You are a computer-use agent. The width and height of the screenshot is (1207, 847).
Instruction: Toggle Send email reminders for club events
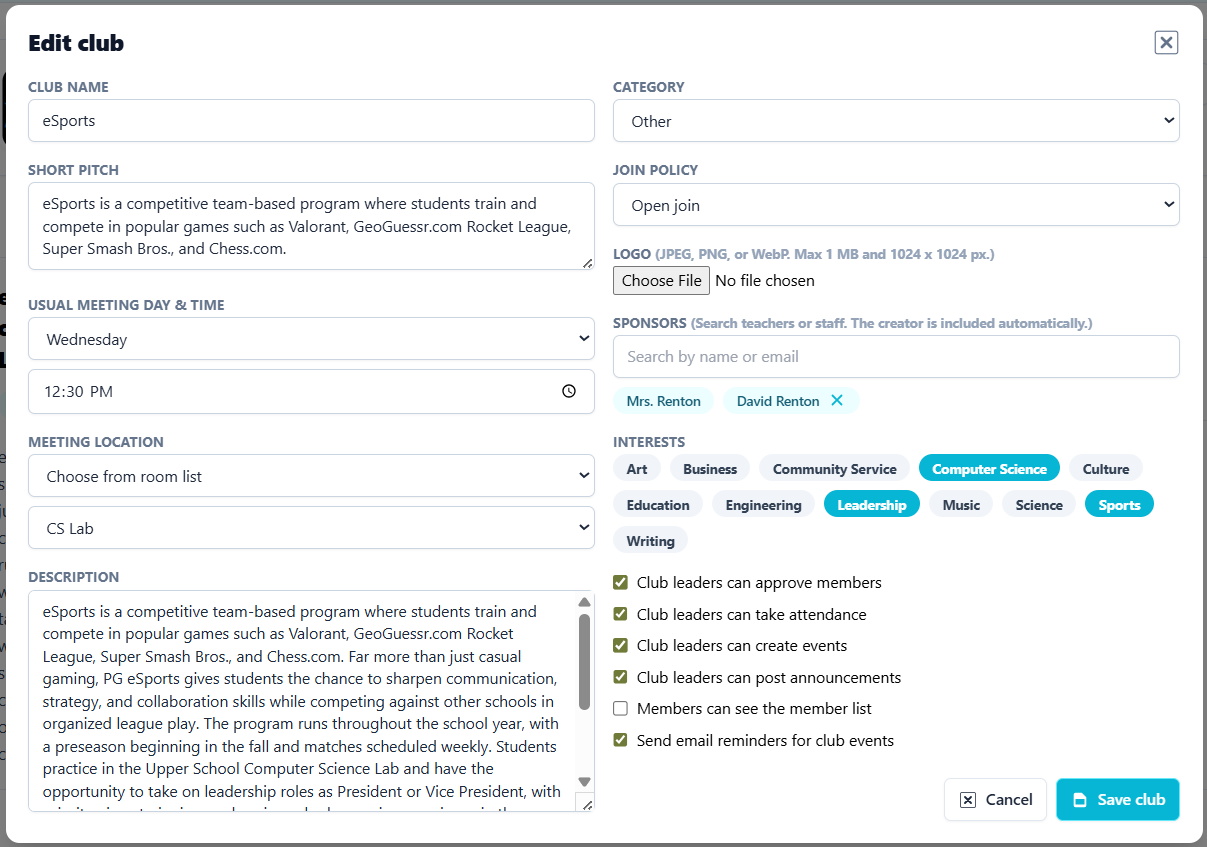[620, 741]
